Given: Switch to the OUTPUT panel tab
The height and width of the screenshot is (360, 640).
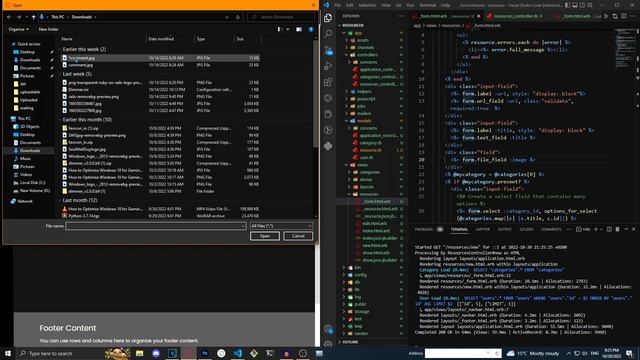Looking at the screenshot, I should [504, 229].
